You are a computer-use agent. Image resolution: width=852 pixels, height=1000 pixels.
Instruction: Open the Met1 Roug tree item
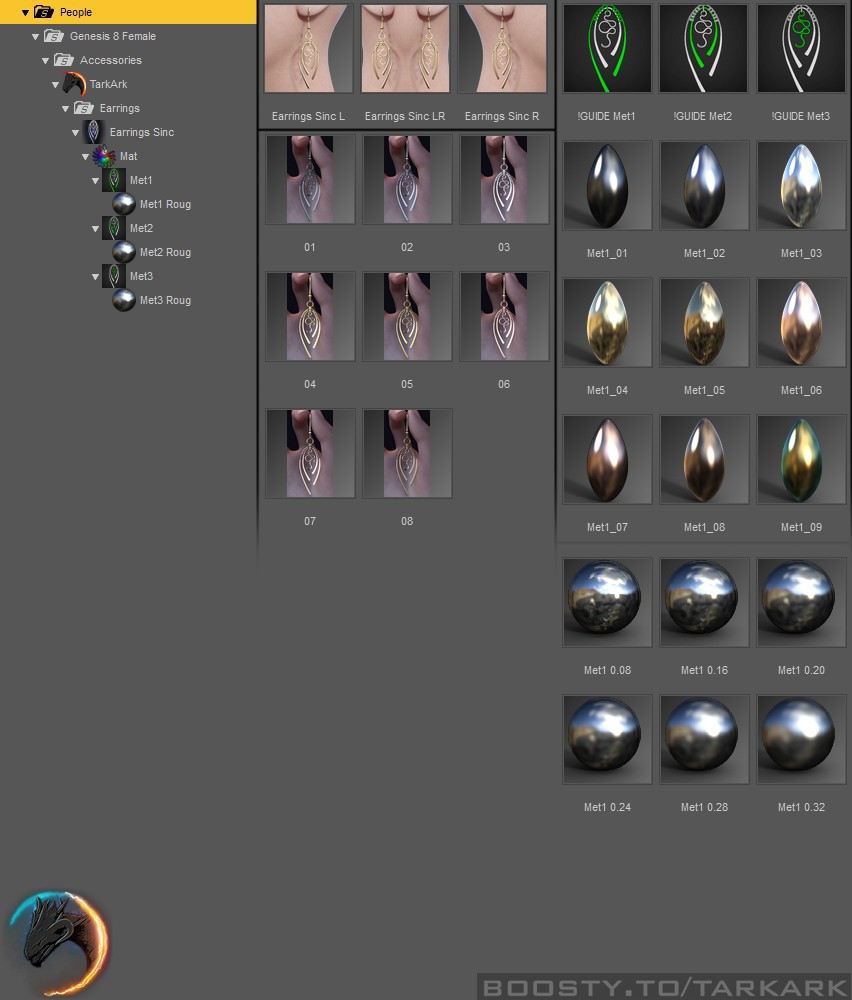tap(152, 204)
